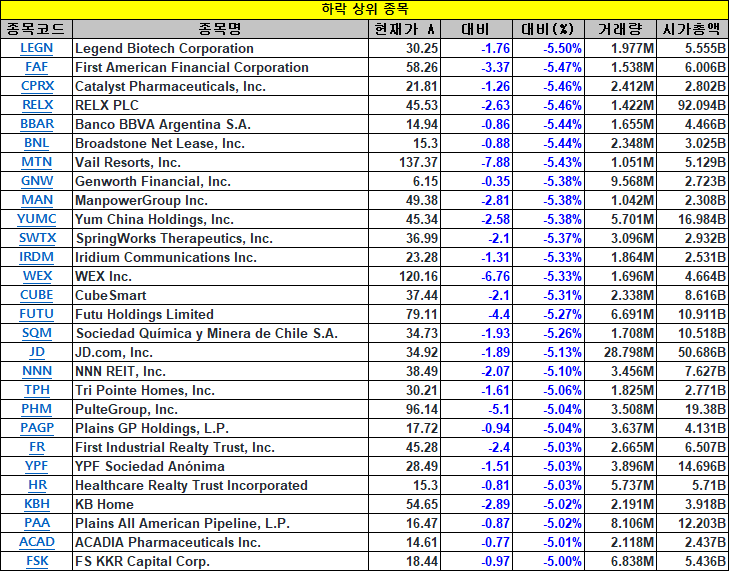Open the JD ticker link
Image resolution: width=729 pixels, height=571 pixels.
pos(37,352)
